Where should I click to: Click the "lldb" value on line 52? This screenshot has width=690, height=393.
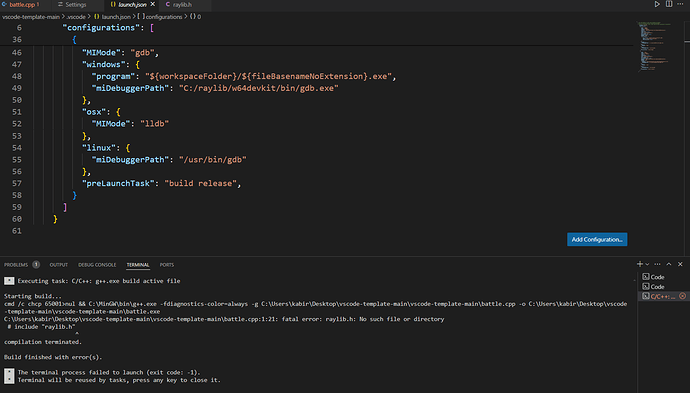[x=154, y=124]
